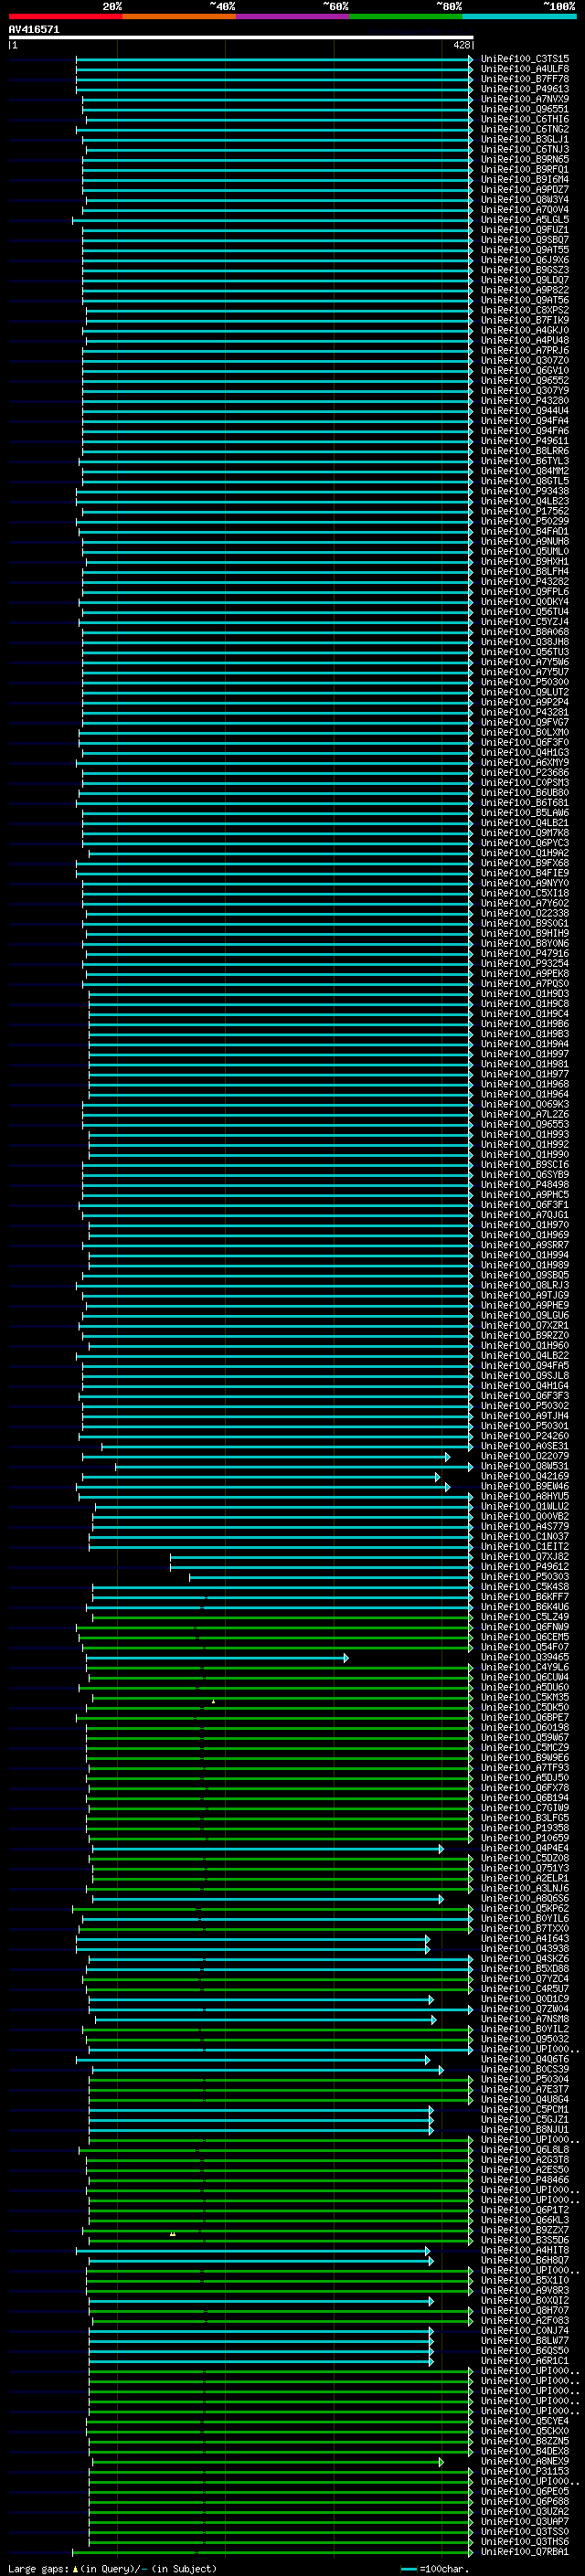Click the UniRef100_P50303 entry
Screen dimensions: 585x2576
(525, 1576)
